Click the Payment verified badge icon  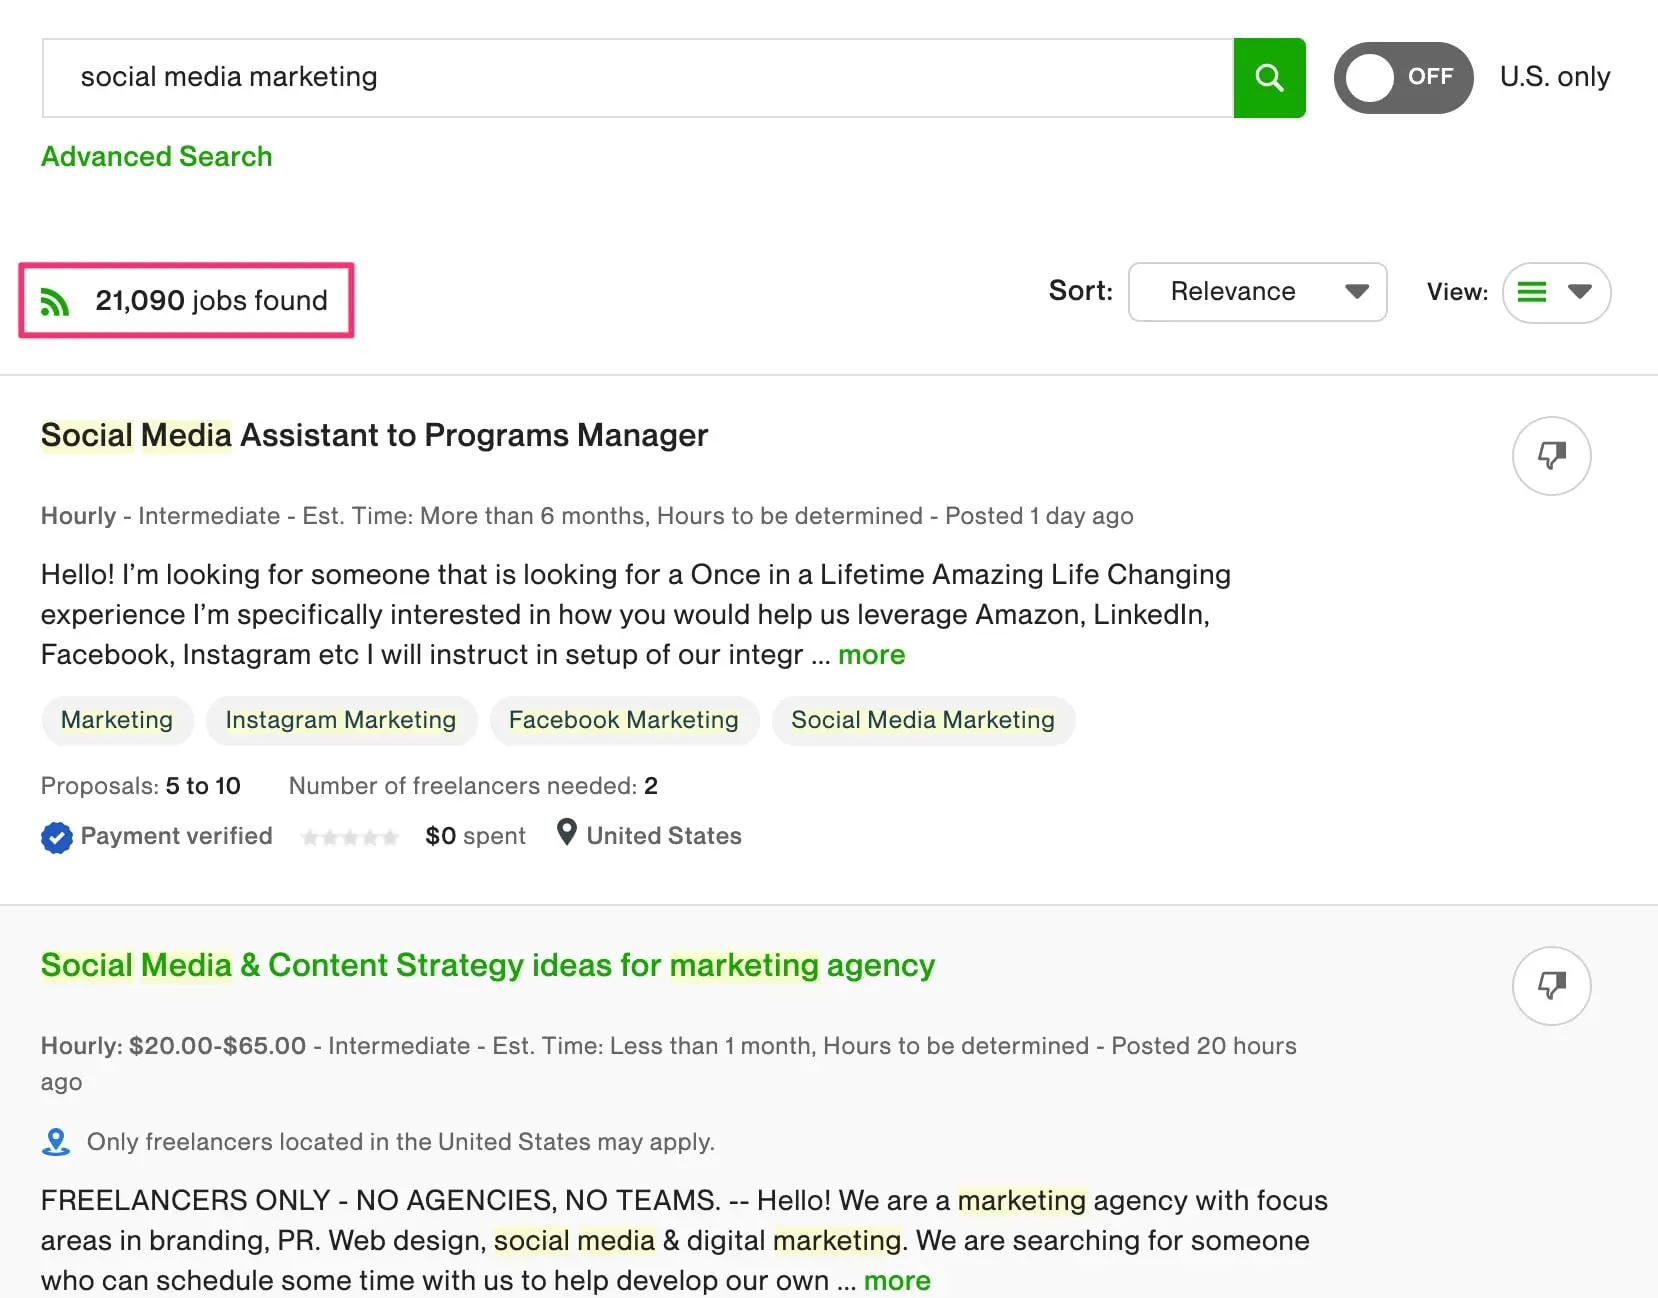(57, 837)
